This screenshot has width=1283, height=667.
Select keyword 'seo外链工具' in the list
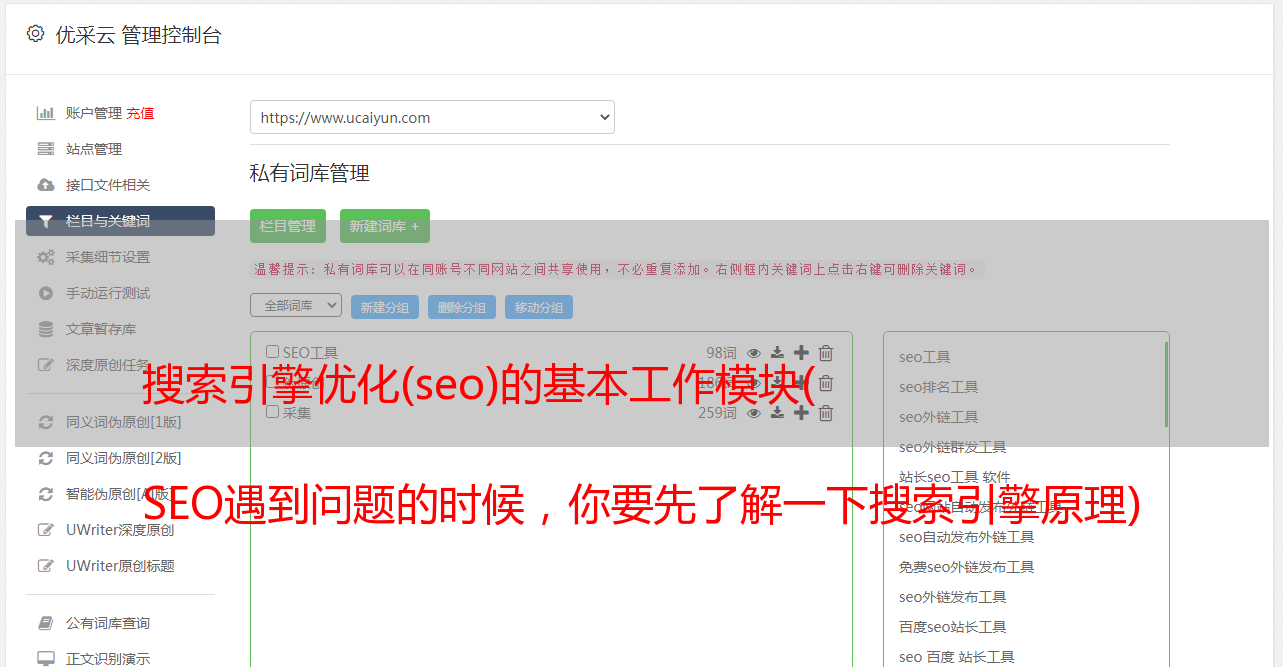[x=939, y=417]
